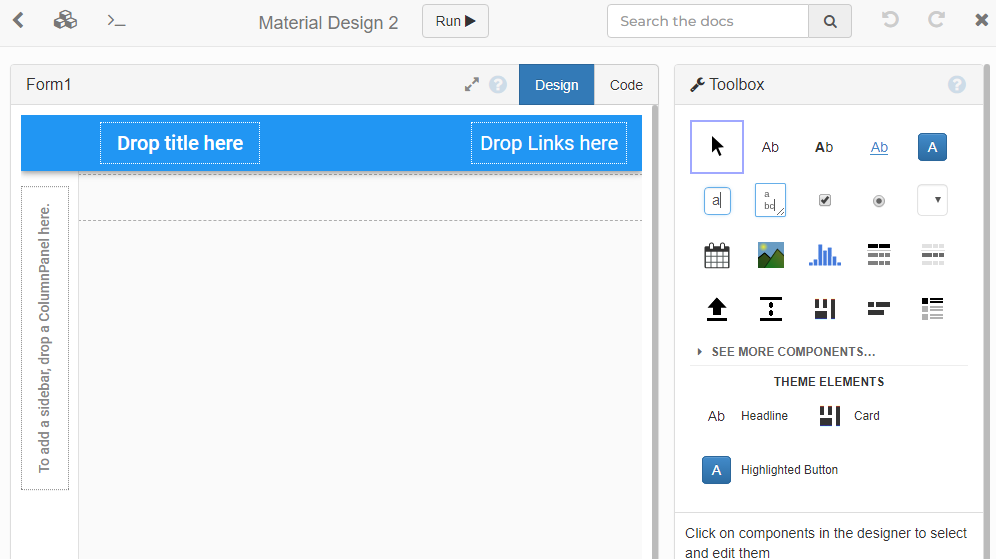Go back with the left chevron icon
The image size is (996, 559).
coord(18,21)
